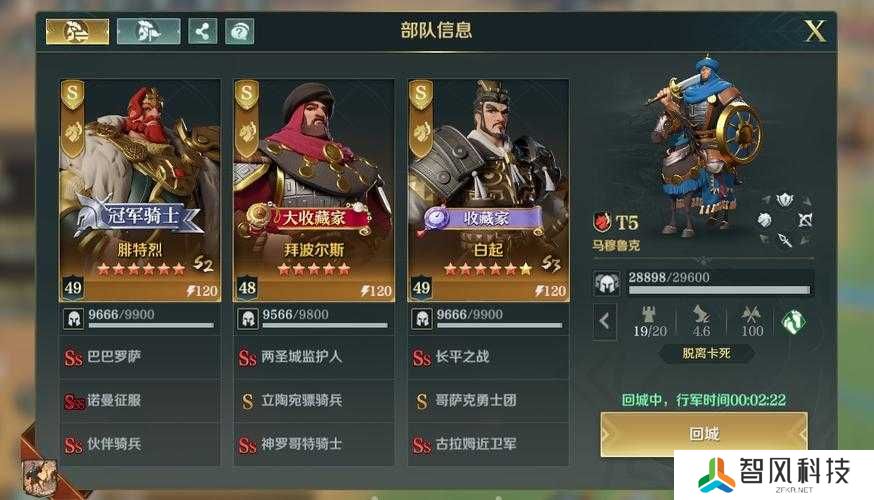
Task: Click the T5 马穆鲁克 unit icon
Action: click(601, 222)
